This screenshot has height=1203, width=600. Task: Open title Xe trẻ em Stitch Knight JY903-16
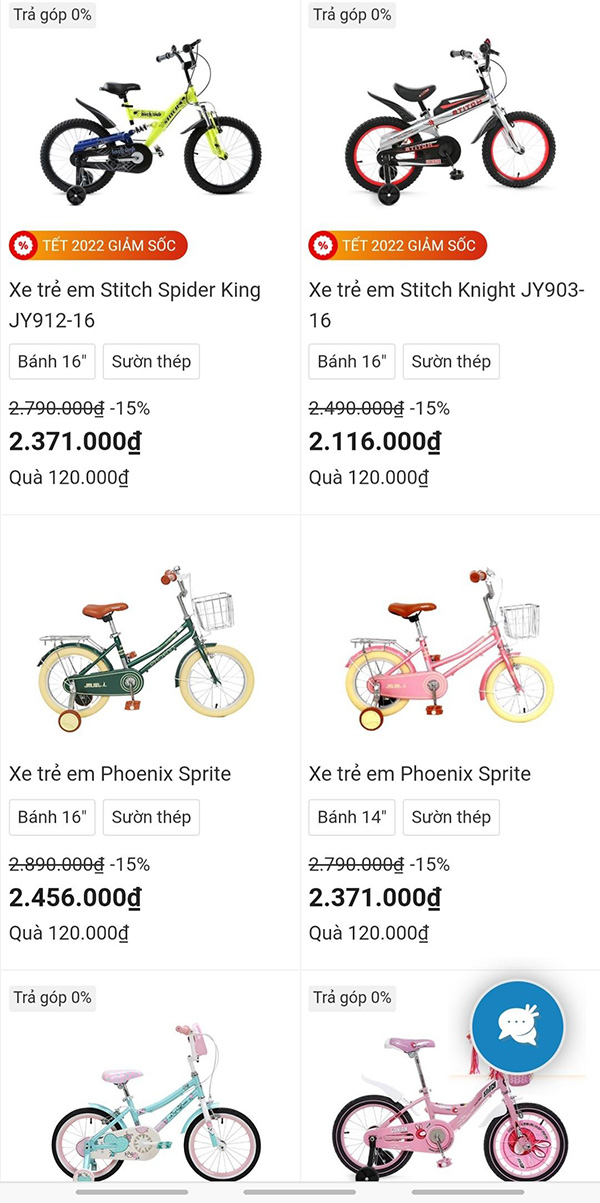click(435, 305)
